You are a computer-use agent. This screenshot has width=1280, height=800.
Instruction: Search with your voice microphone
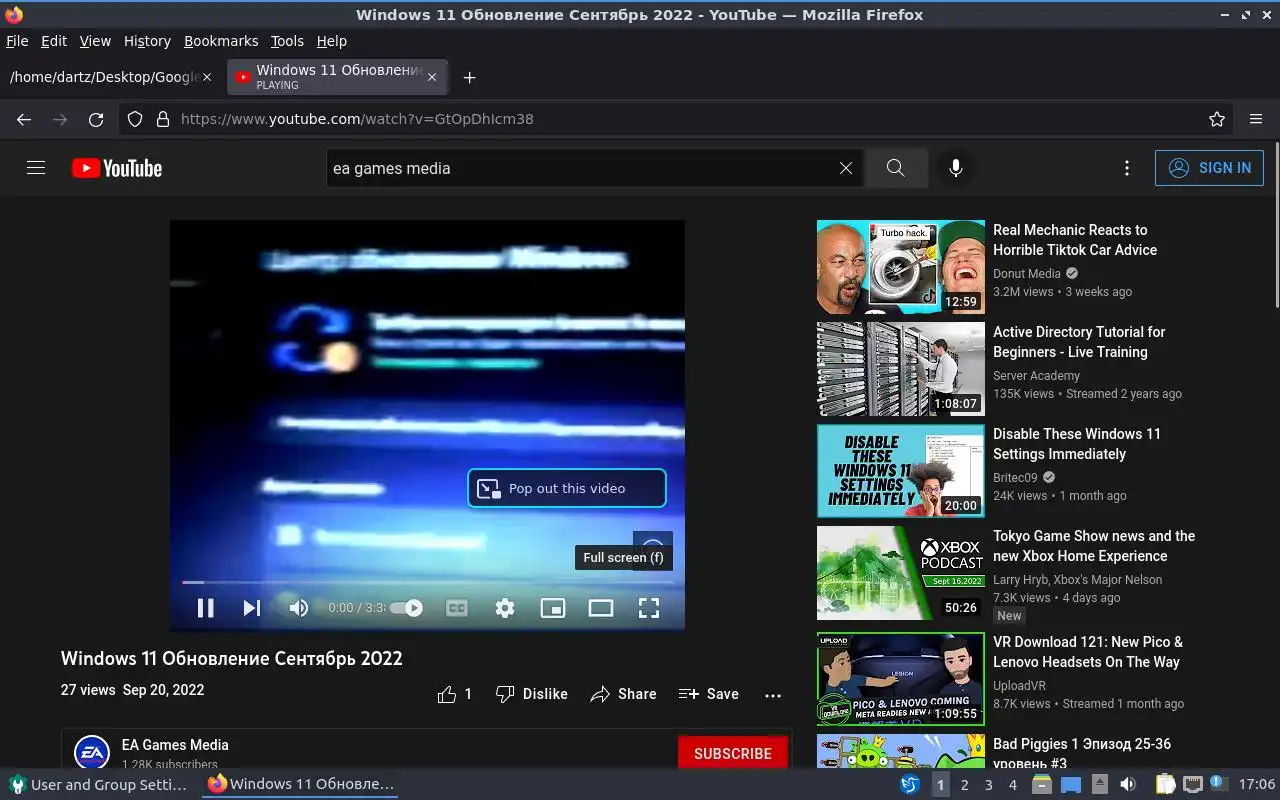(x=956, y=168)
